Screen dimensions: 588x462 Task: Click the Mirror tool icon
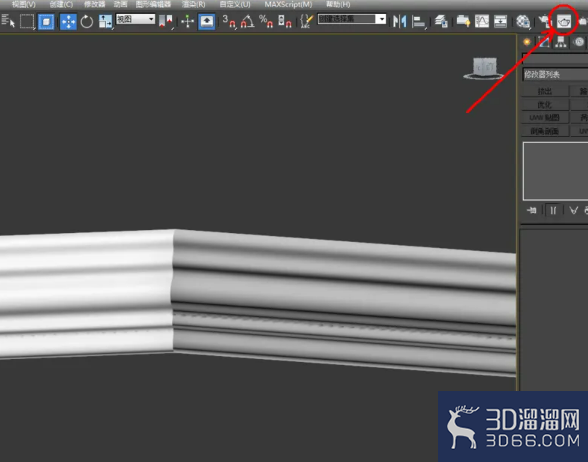(400, 21)
